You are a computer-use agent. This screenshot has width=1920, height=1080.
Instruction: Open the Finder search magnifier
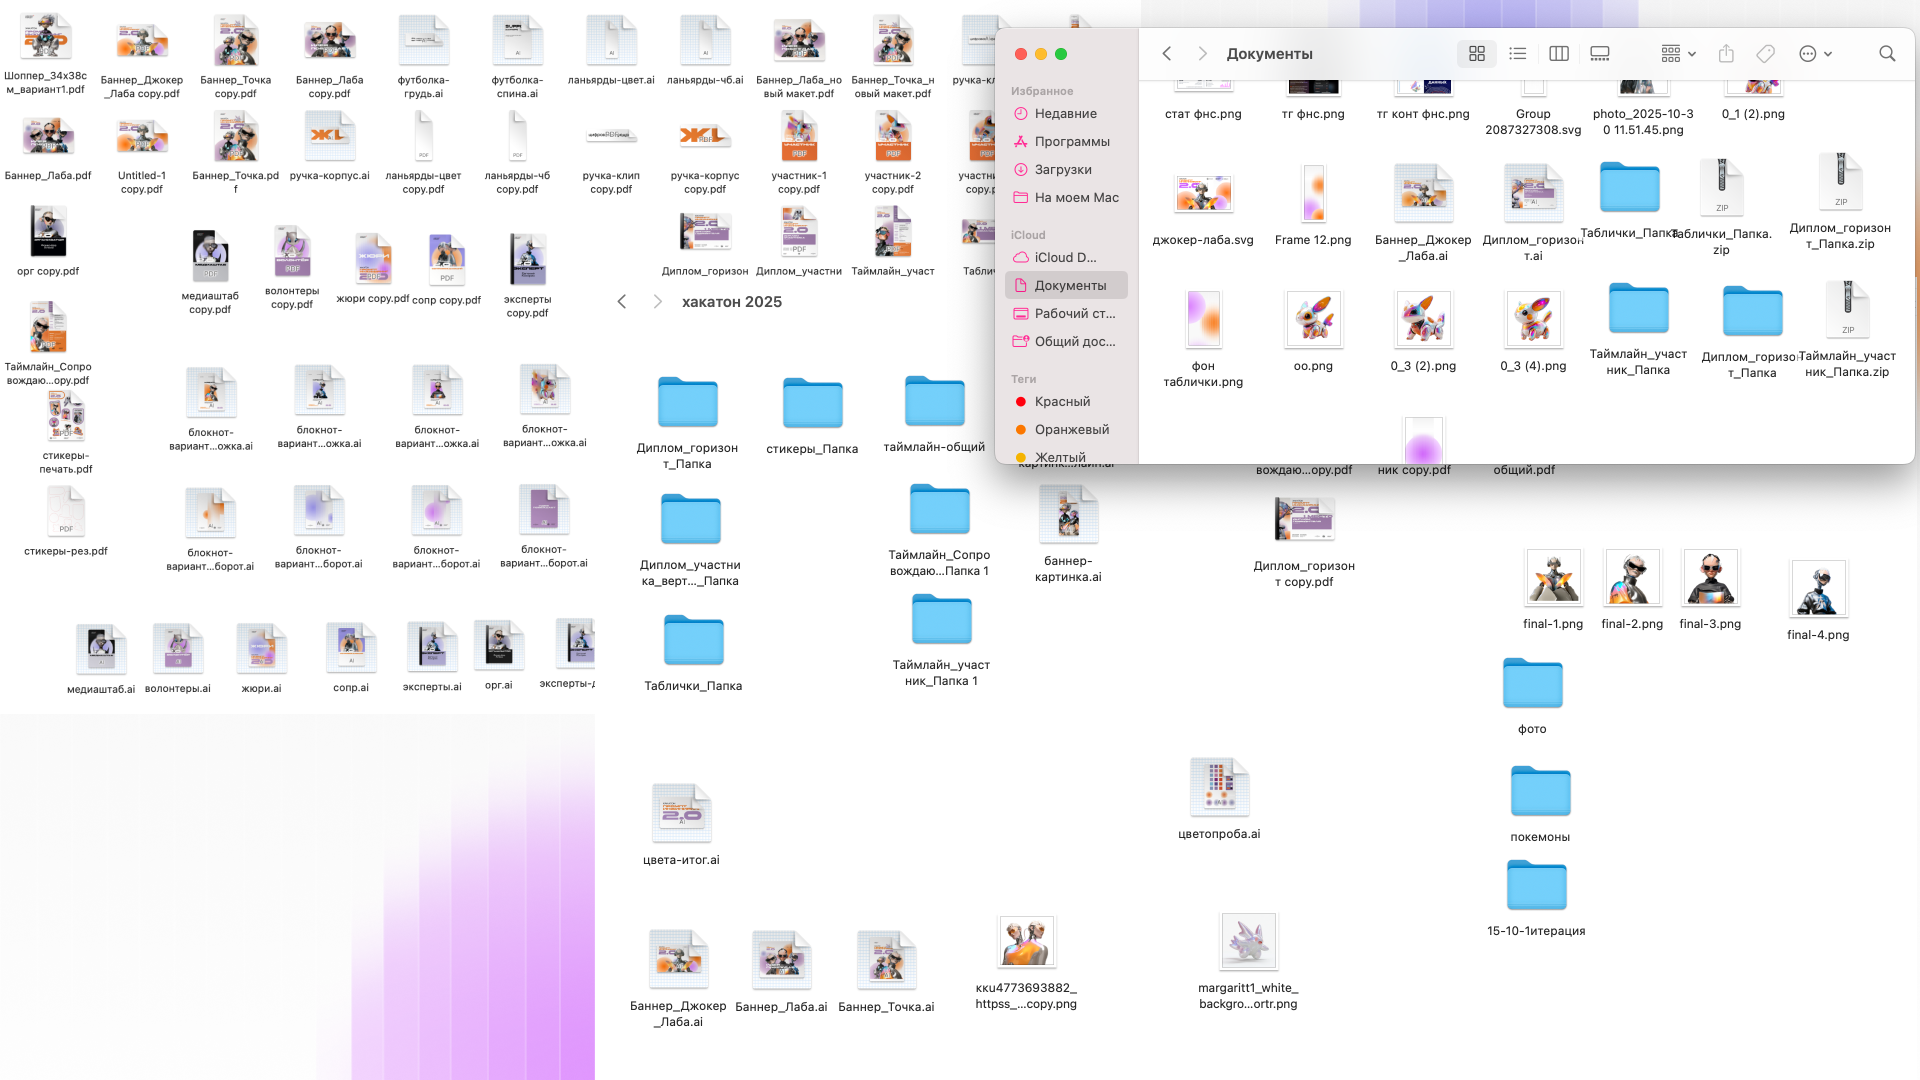click(1886, 54)
